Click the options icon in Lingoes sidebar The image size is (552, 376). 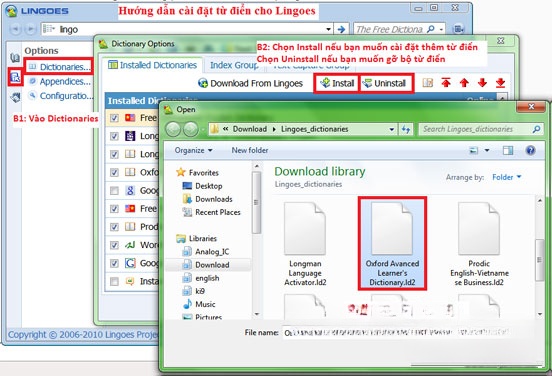click(x=15, y=77)
